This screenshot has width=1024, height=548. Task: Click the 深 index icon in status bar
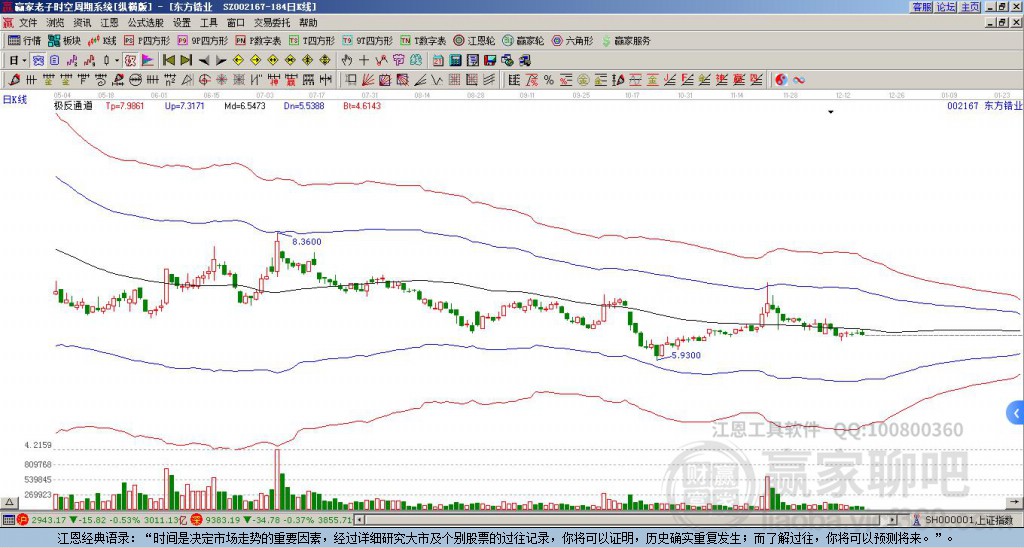195,520
